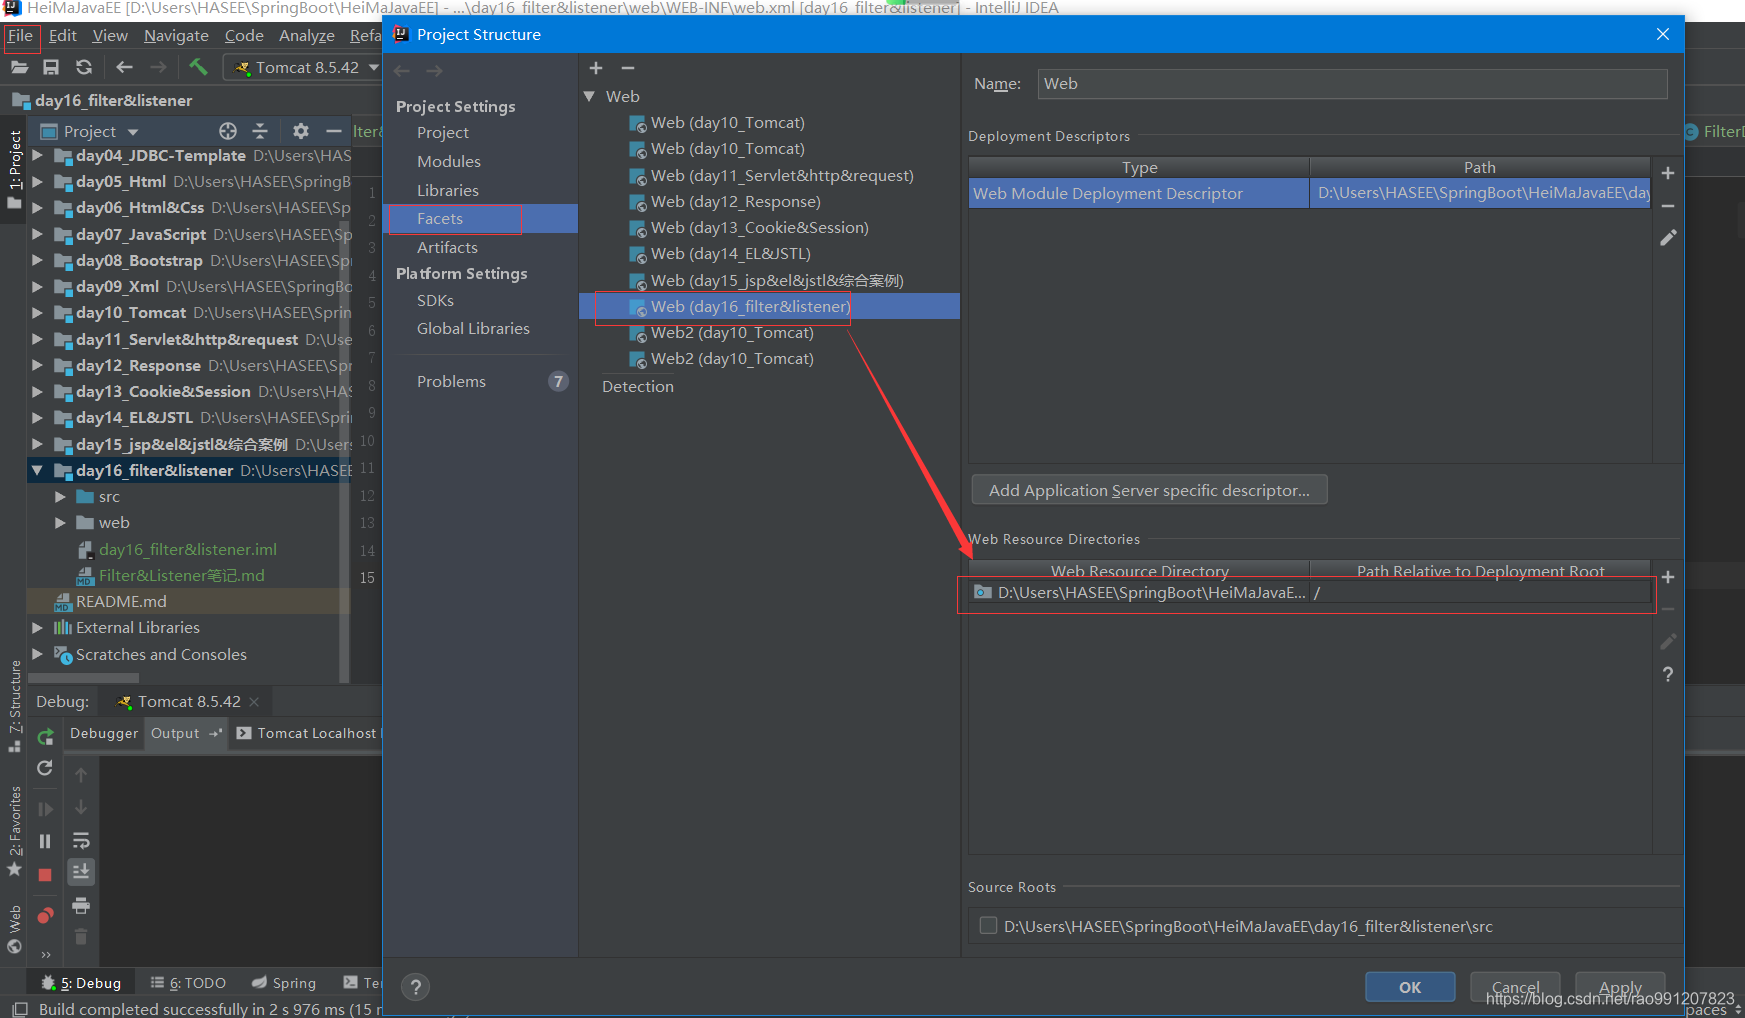
Task: Hide the Project panel with minus icon
Action: pos(334,131)
